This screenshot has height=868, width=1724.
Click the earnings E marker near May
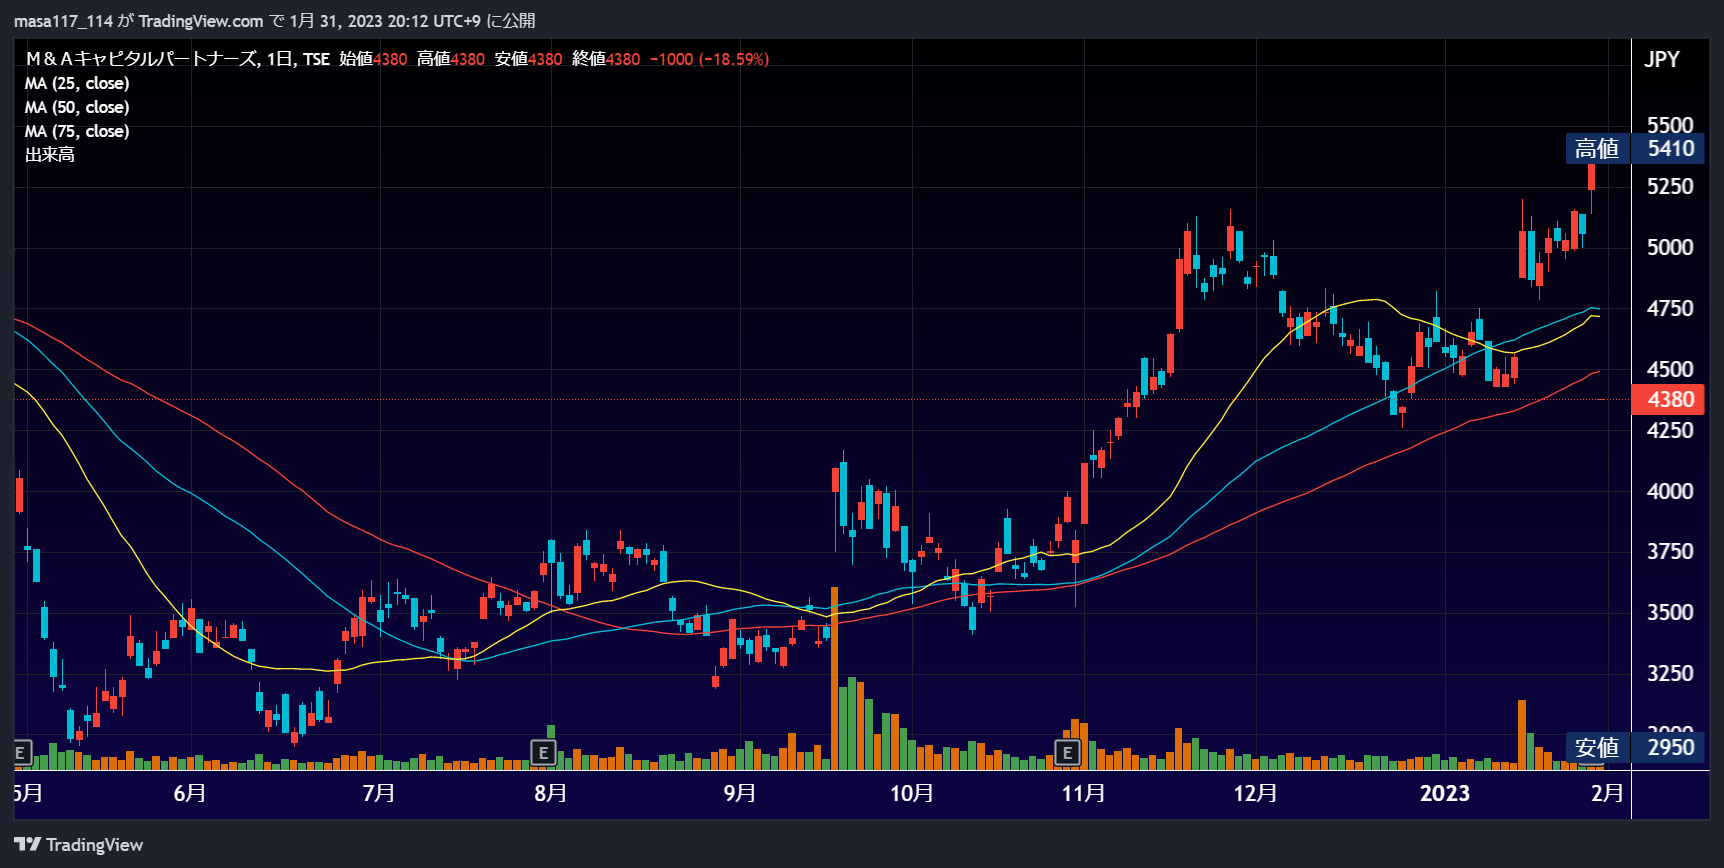[x=21, y=753]
